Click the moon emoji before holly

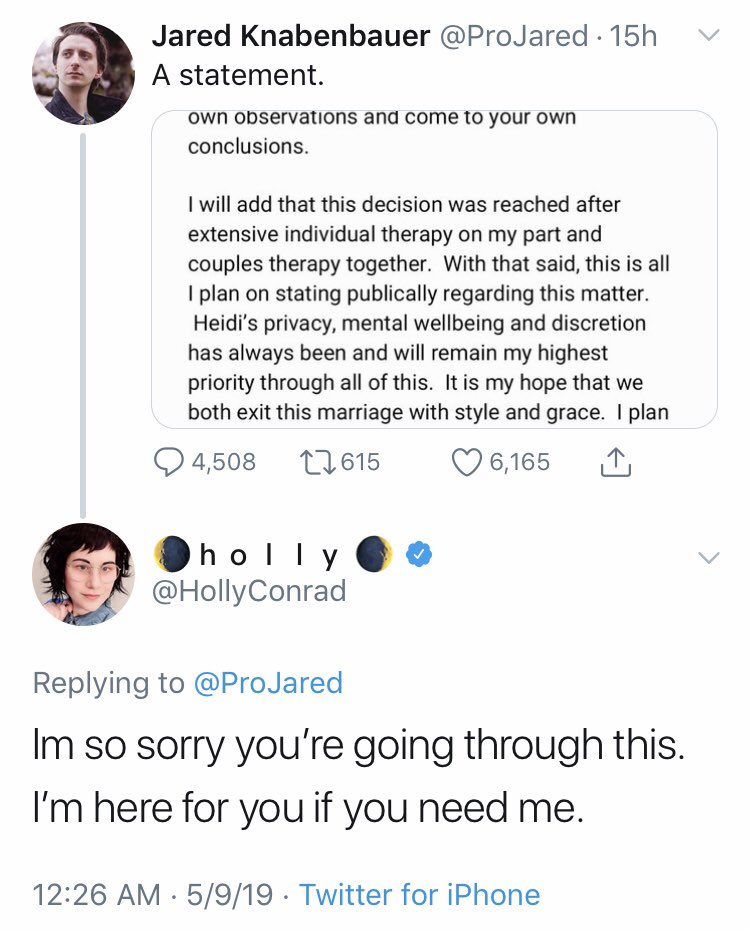coord(171,554)
